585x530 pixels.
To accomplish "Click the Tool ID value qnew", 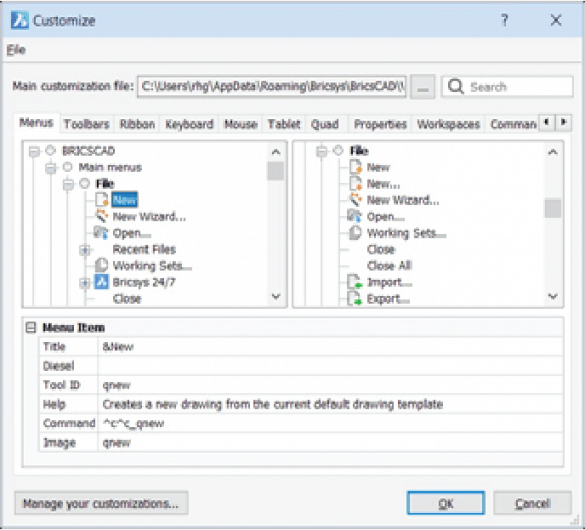I will point(116,385).
